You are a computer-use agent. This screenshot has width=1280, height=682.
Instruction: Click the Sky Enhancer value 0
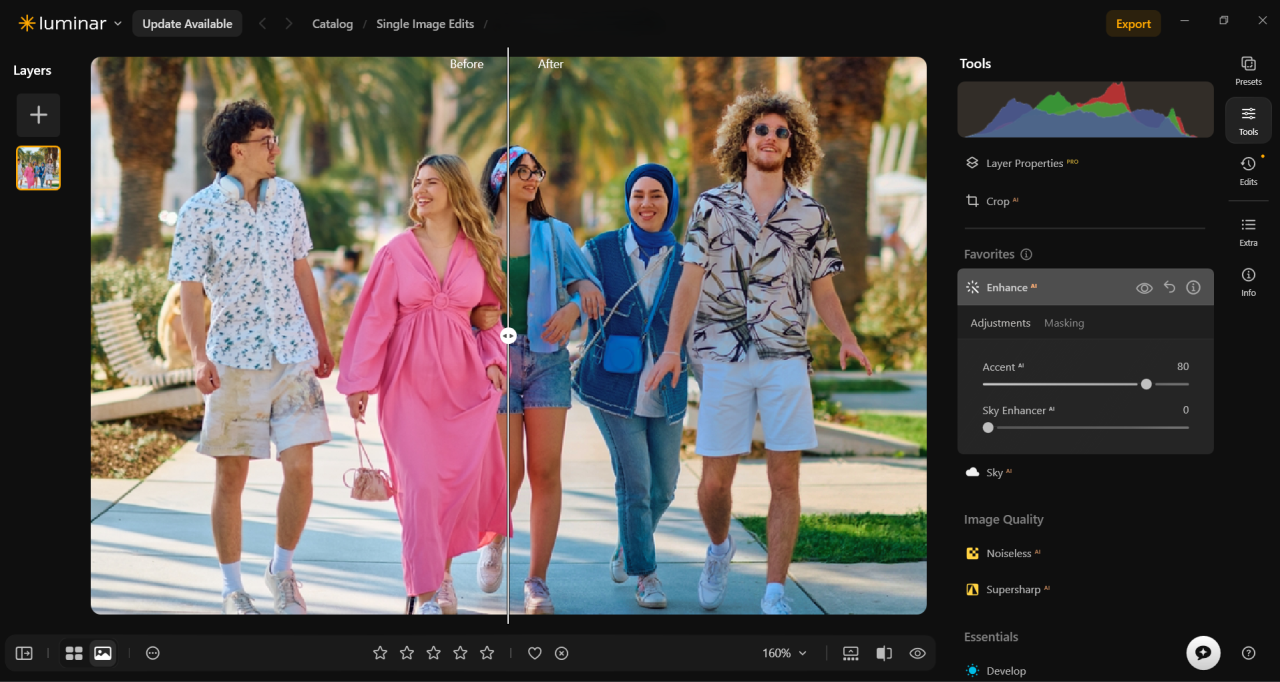[1186, 410]
